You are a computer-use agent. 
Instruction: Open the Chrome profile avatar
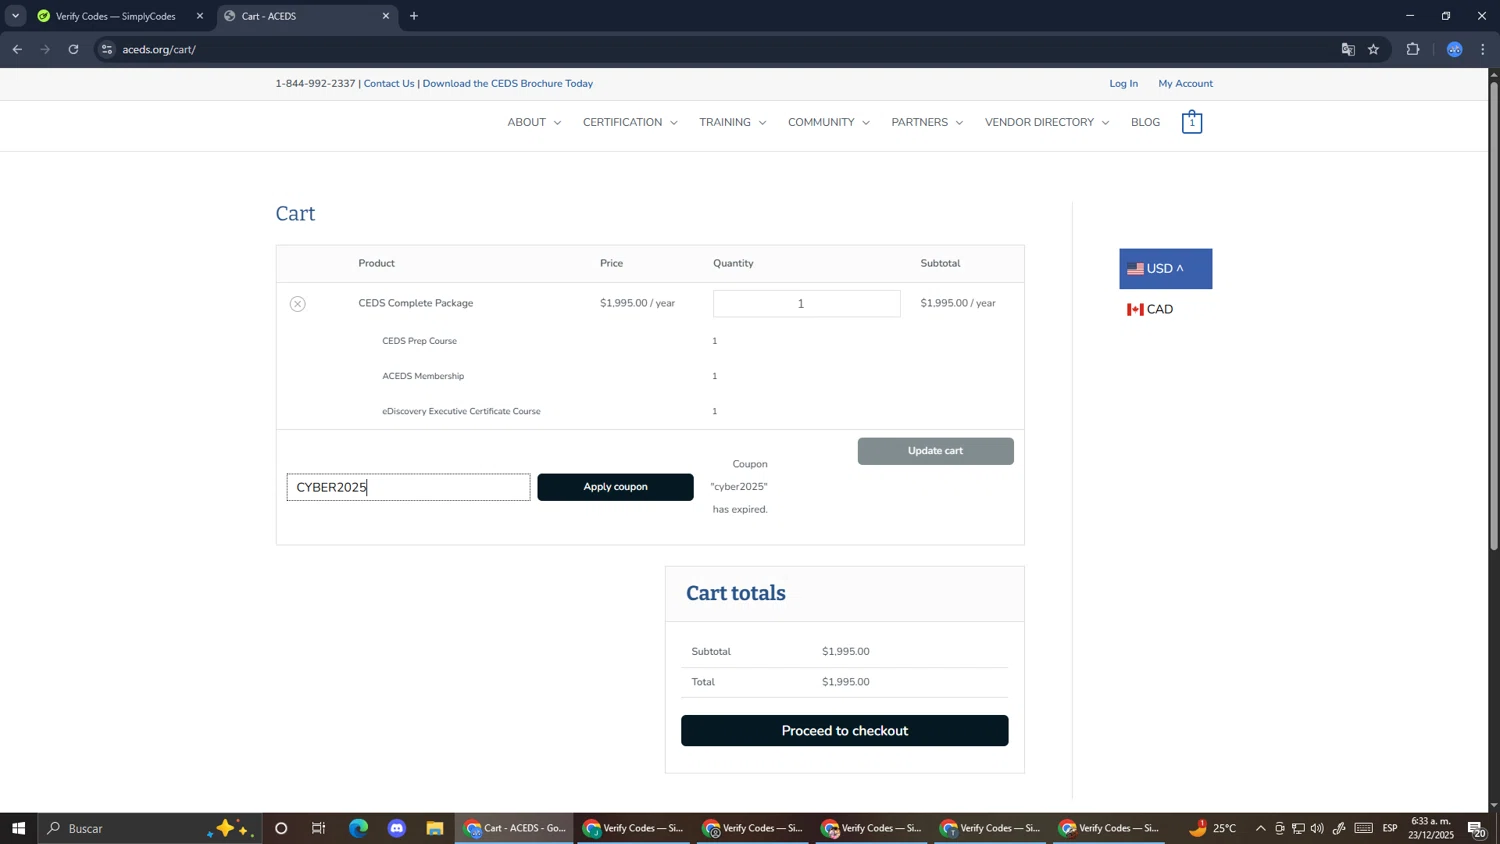click(x=1455, y=49)
